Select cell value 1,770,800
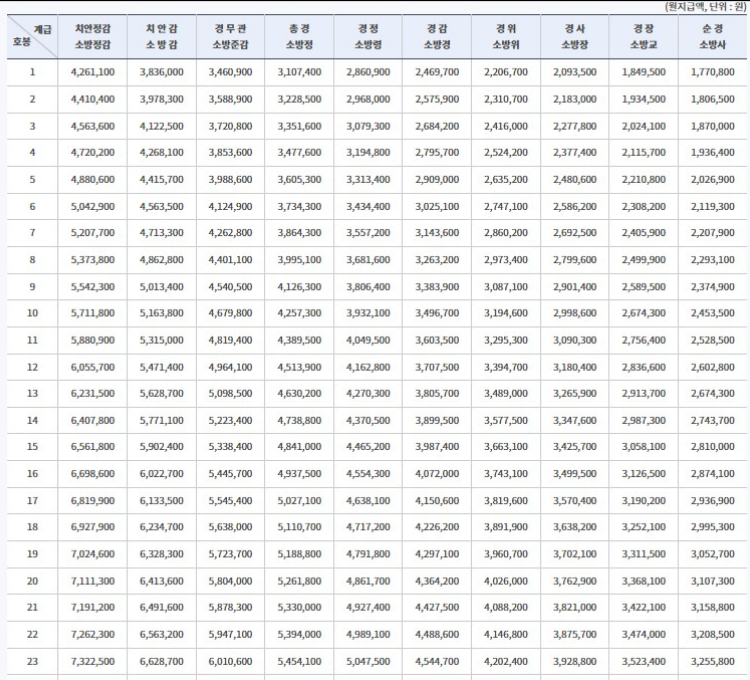 713,72
